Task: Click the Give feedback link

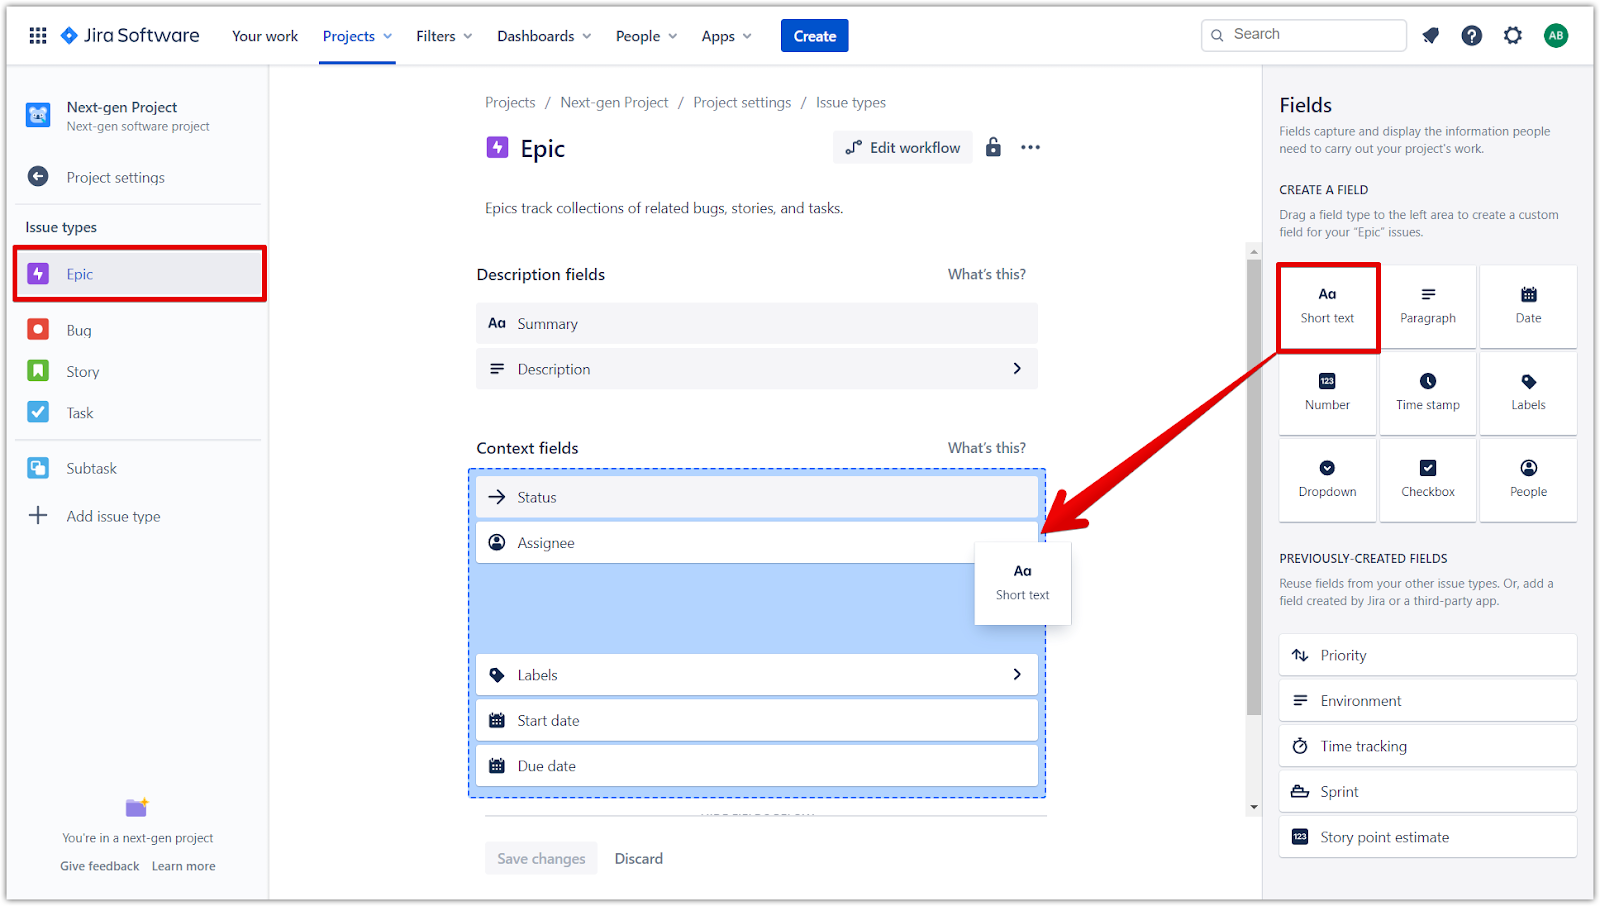Action: [100, 866]
